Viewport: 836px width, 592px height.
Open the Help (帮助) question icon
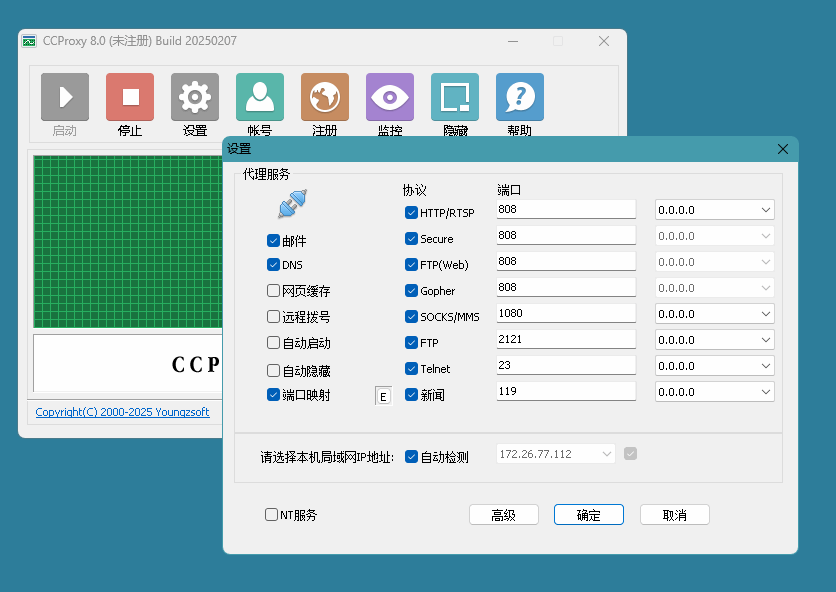(520, 97)
